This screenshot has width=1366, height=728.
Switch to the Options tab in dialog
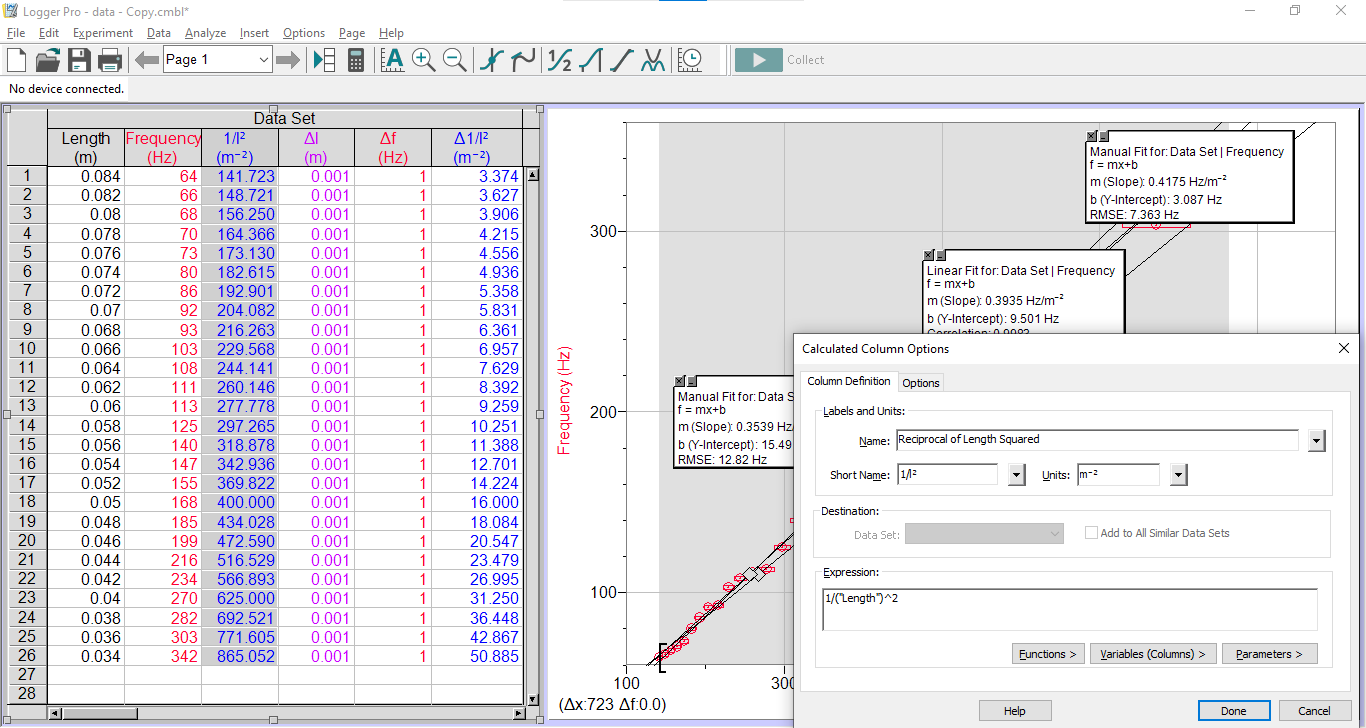(x=921, y=383)
